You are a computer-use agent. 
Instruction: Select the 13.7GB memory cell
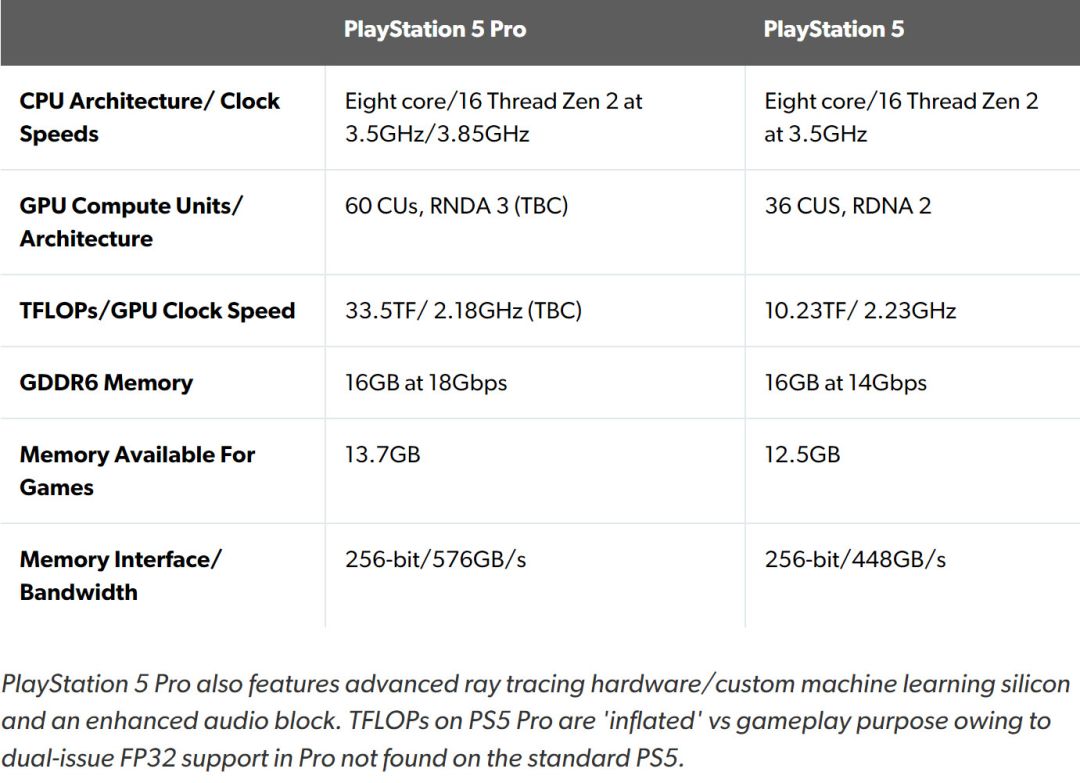[382, 455]
